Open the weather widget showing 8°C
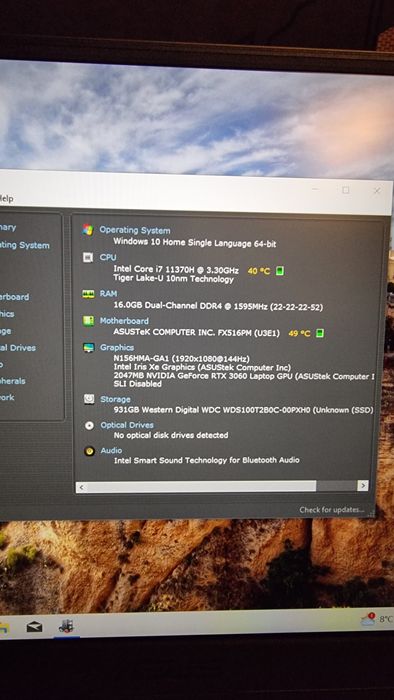 (377, 619)
